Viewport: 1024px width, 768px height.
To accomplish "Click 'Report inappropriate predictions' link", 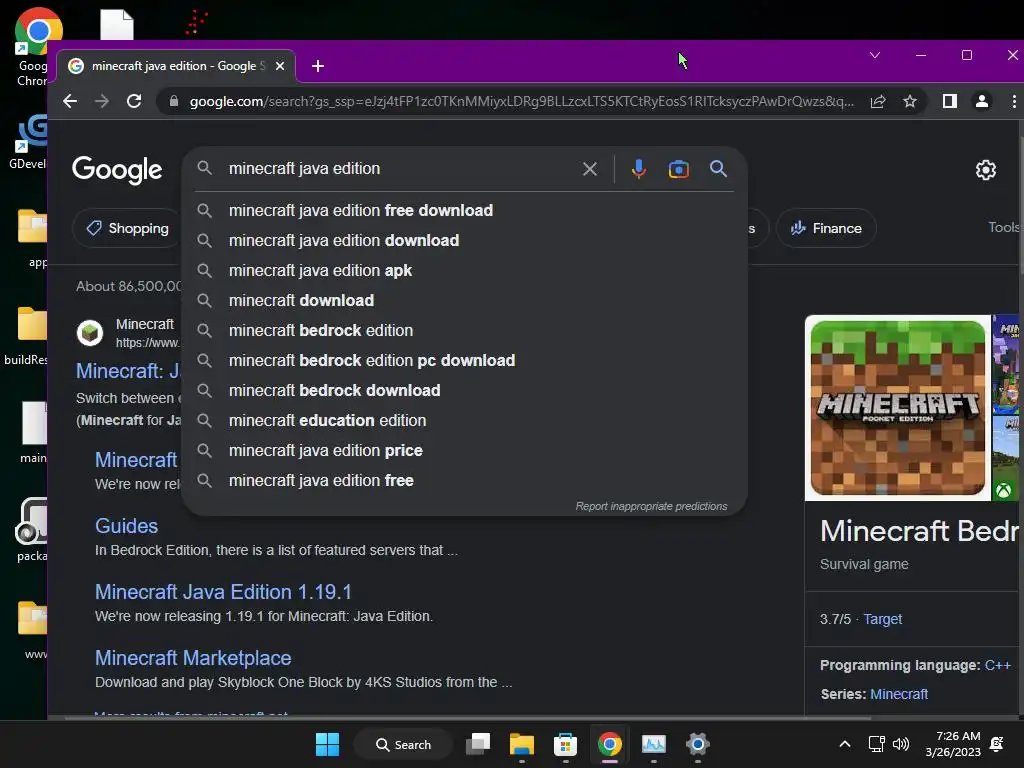I will point(651,506).
